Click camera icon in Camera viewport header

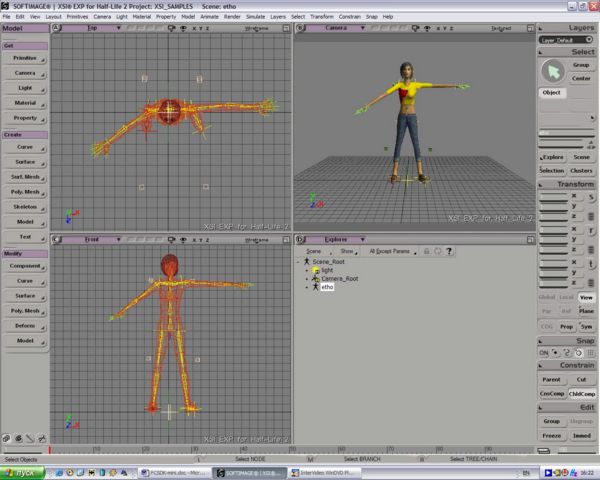pyautogui.click(x=416, y=28)
